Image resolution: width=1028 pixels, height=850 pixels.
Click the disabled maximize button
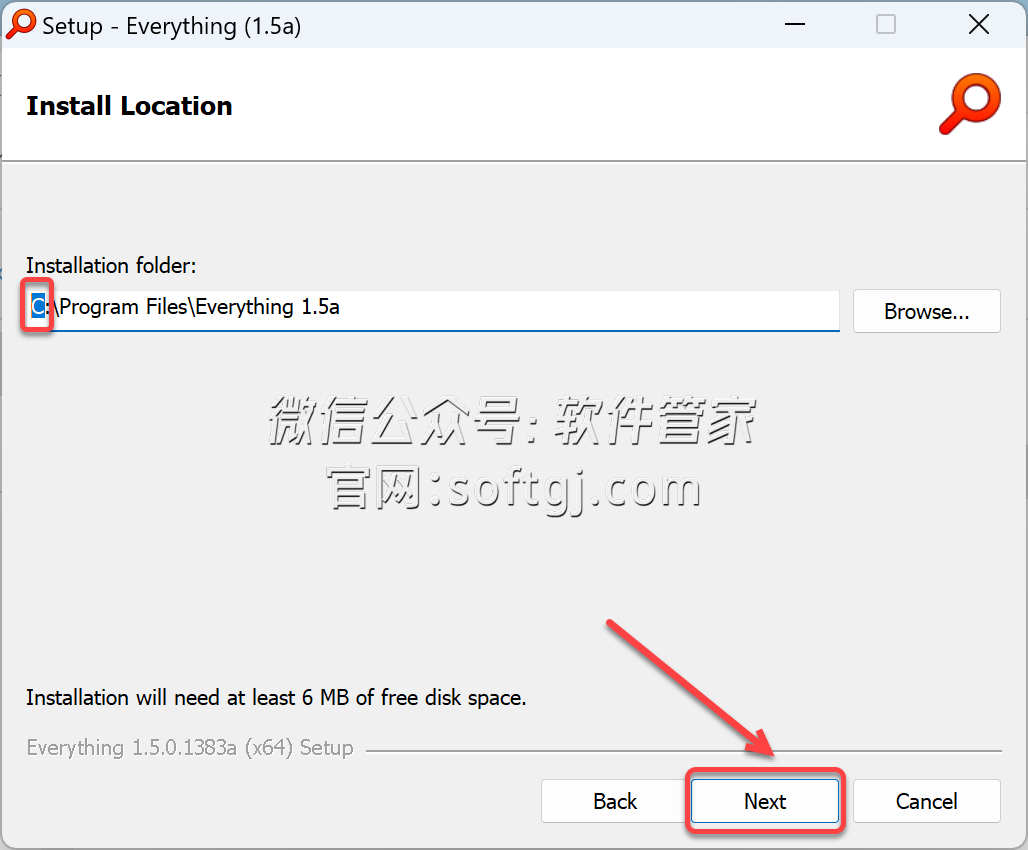[886, 25]
